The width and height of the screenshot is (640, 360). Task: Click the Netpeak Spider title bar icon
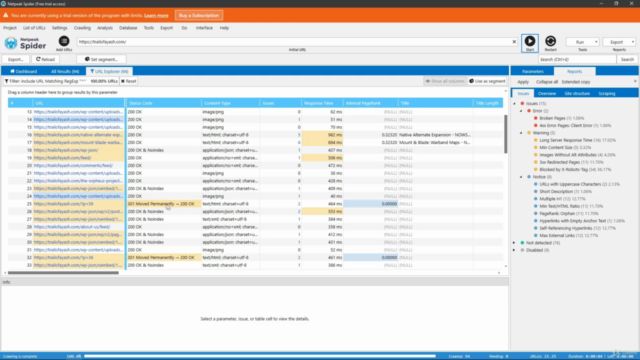coord(3,4)
